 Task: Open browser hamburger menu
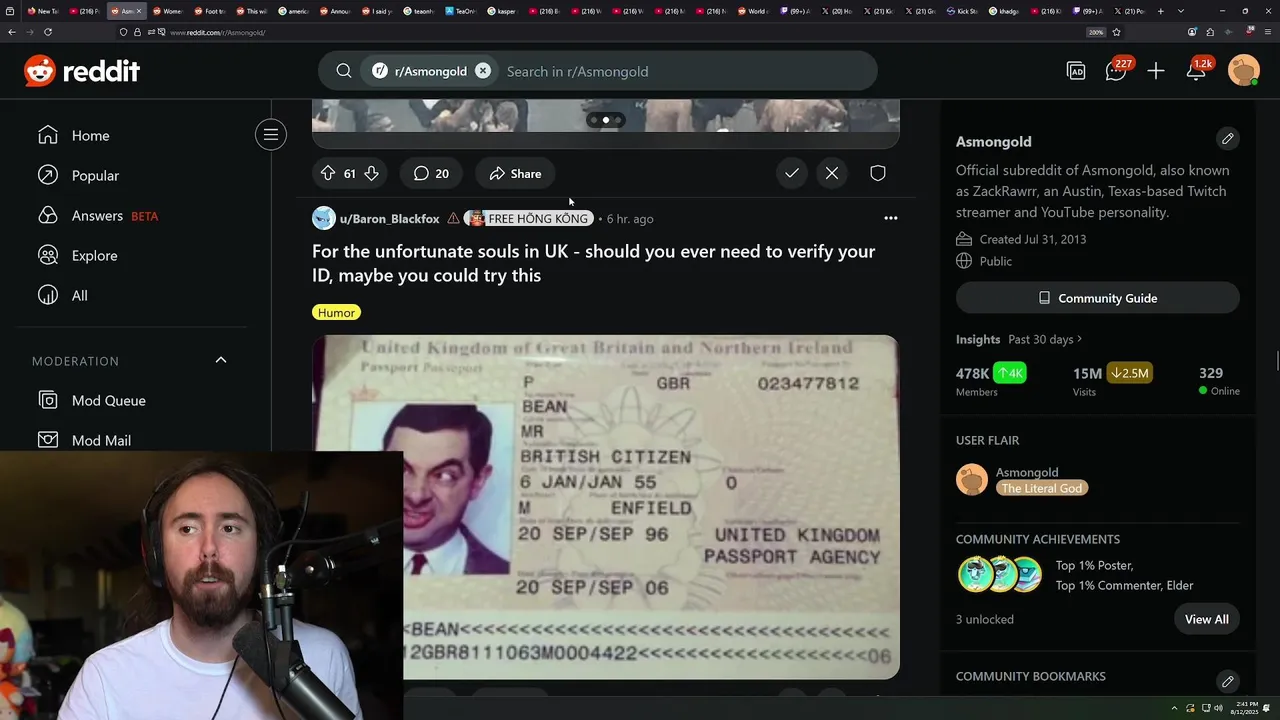click(x=1268, y=32)
